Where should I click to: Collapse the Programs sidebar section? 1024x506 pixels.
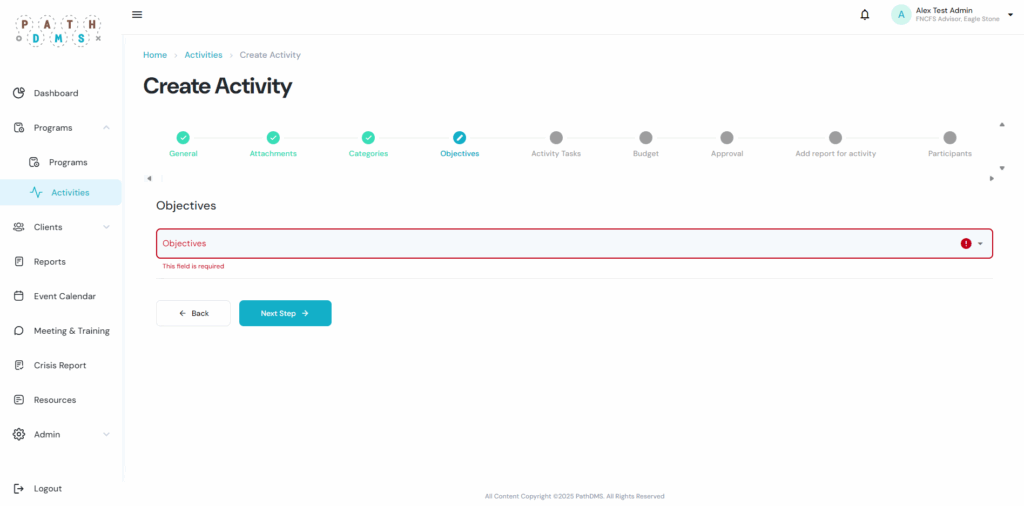(106, 128)
